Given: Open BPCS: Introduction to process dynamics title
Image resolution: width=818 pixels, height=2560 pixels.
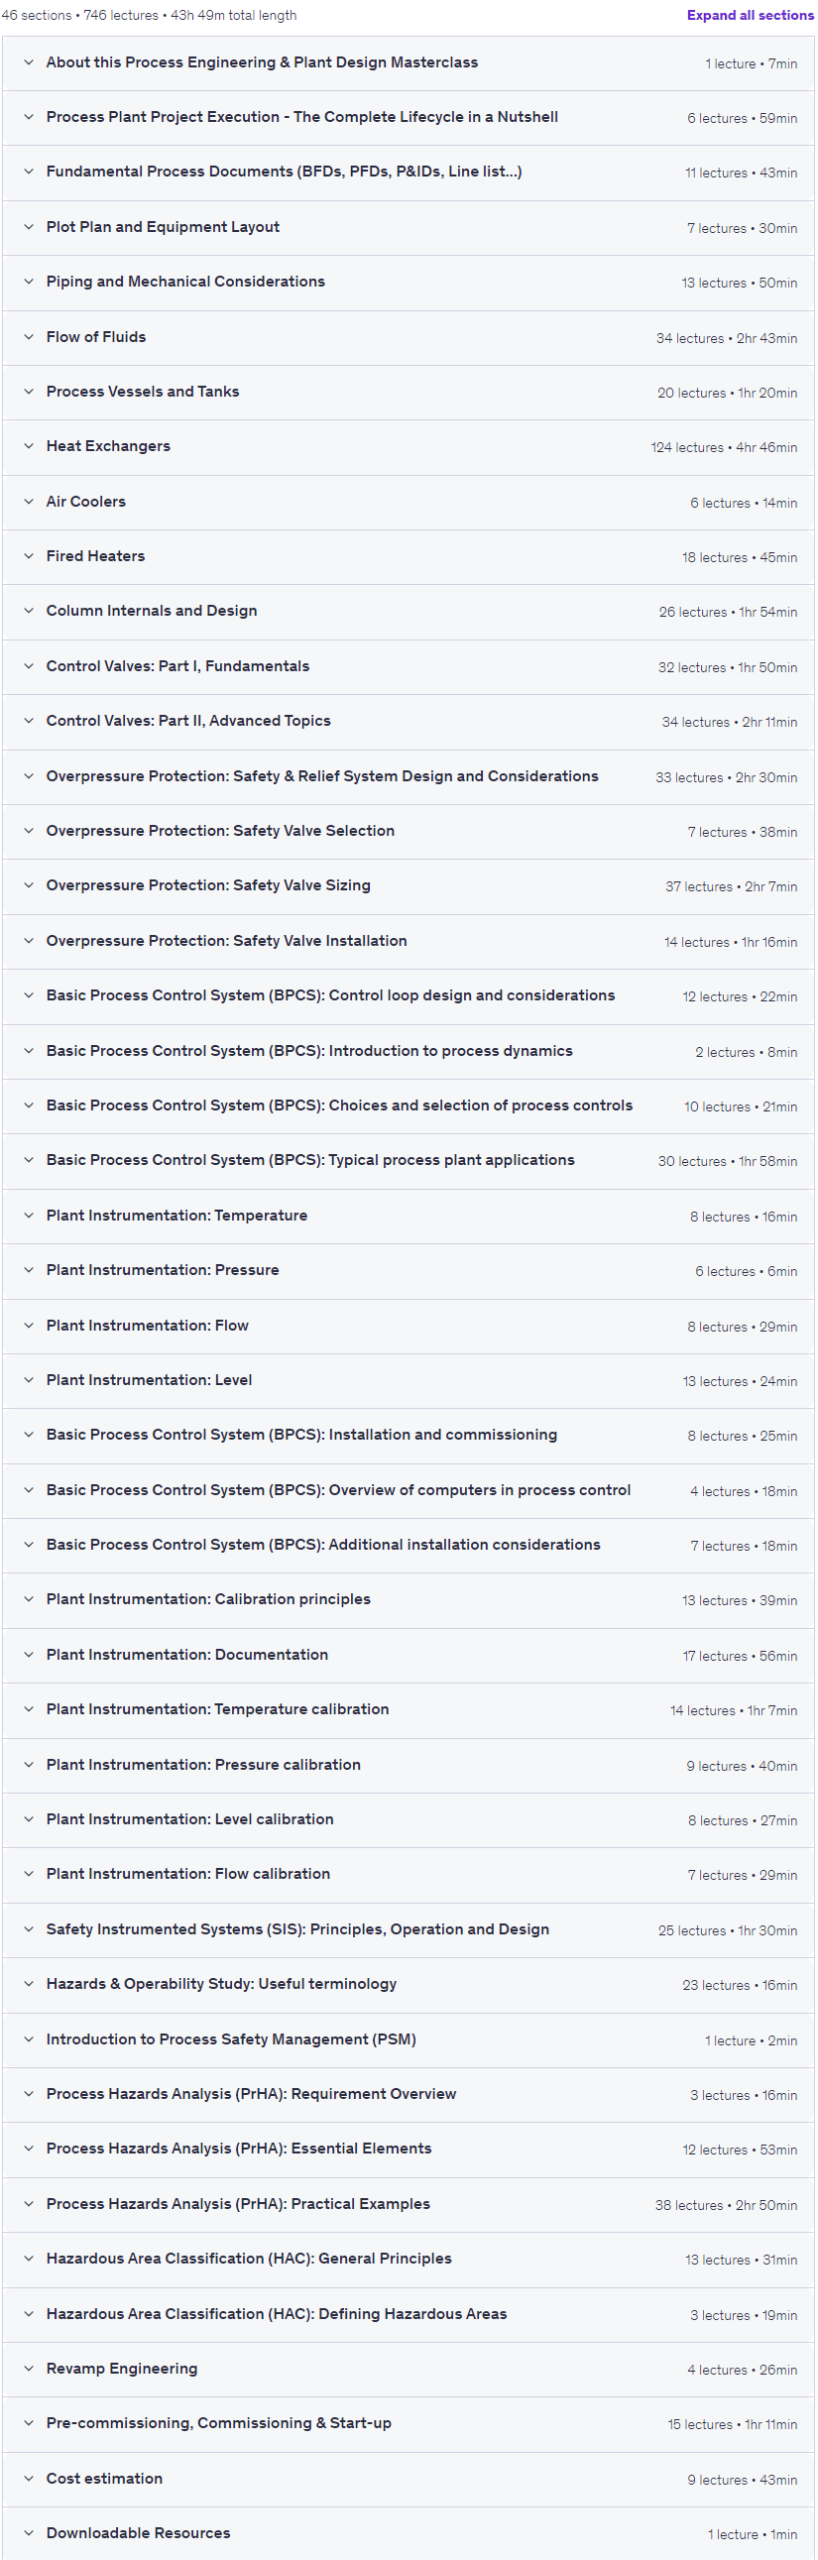Looking at the screenshot, I should tap(309, 1051).
